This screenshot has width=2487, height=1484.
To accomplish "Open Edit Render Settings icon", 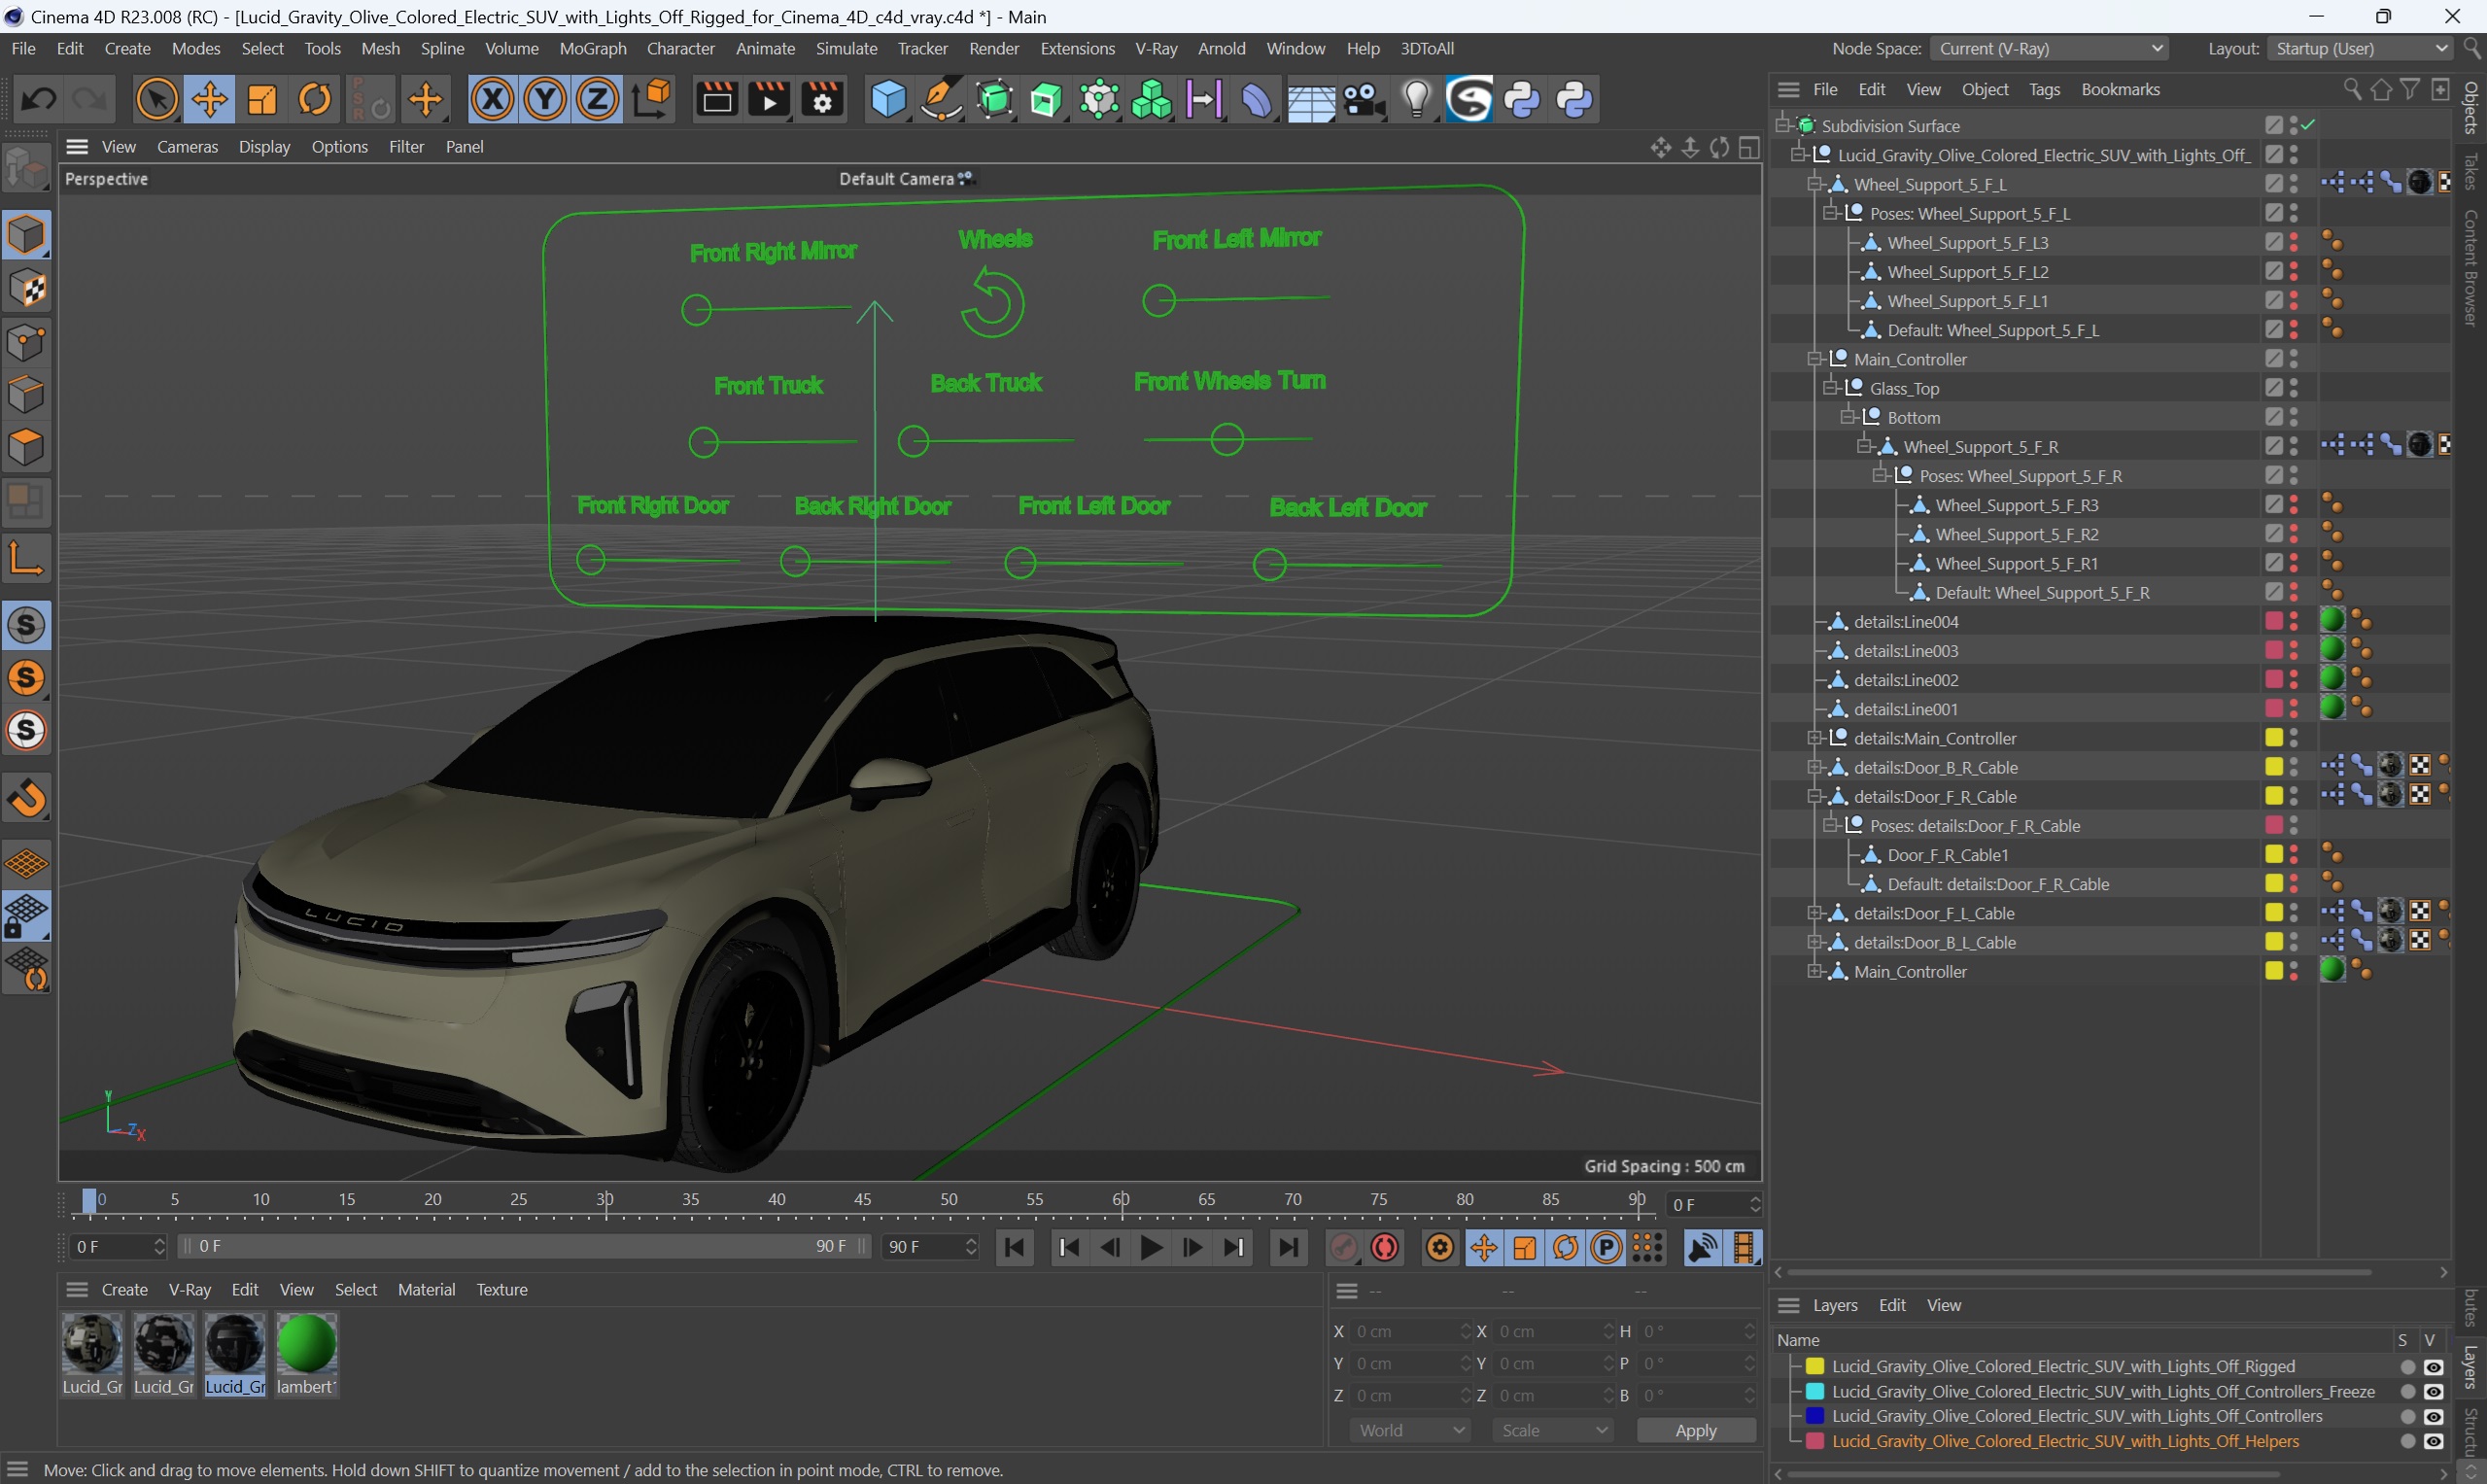I will 823,100.
